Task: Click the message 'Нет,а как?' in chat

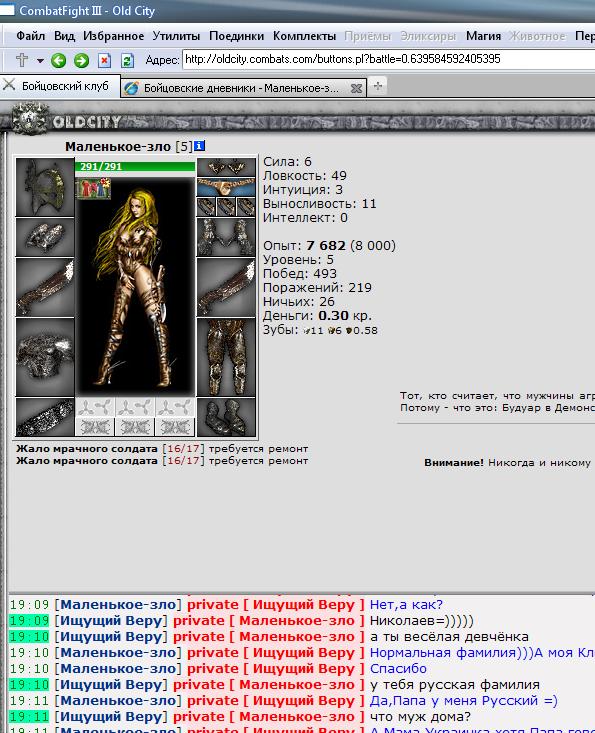Action: pos(406,604)
